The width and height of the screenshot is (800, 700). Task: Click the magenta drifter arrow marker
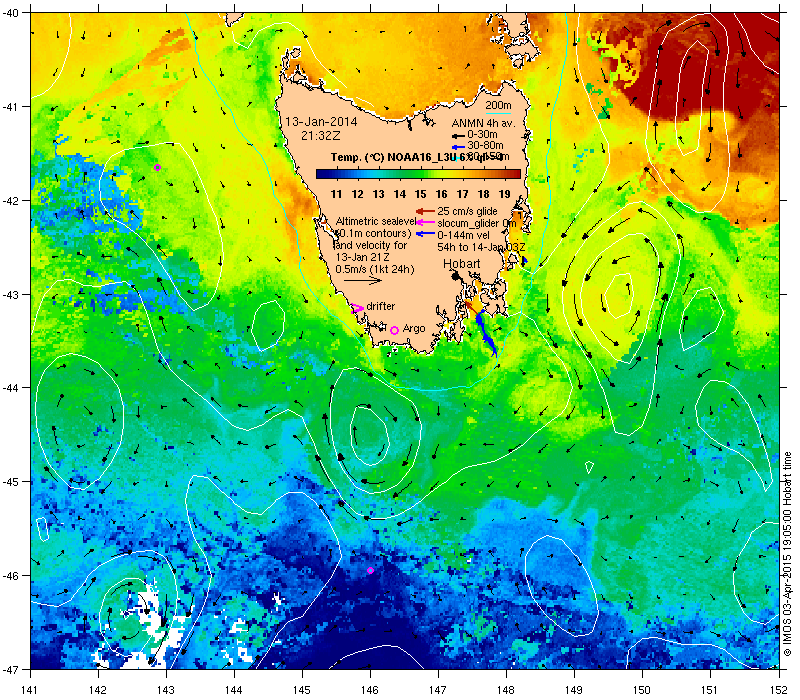pos(357,308)
